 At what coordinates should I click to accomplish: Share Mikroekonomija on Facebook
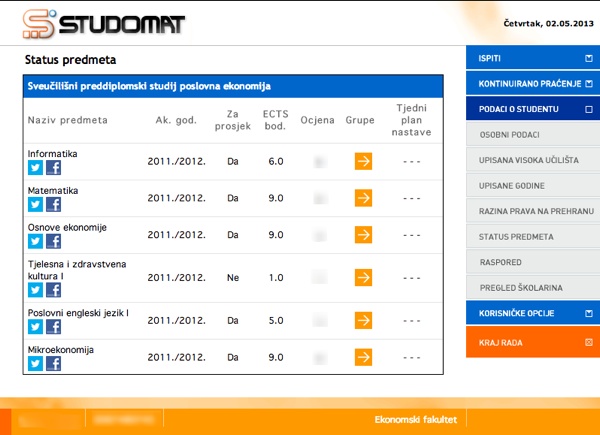54,363
